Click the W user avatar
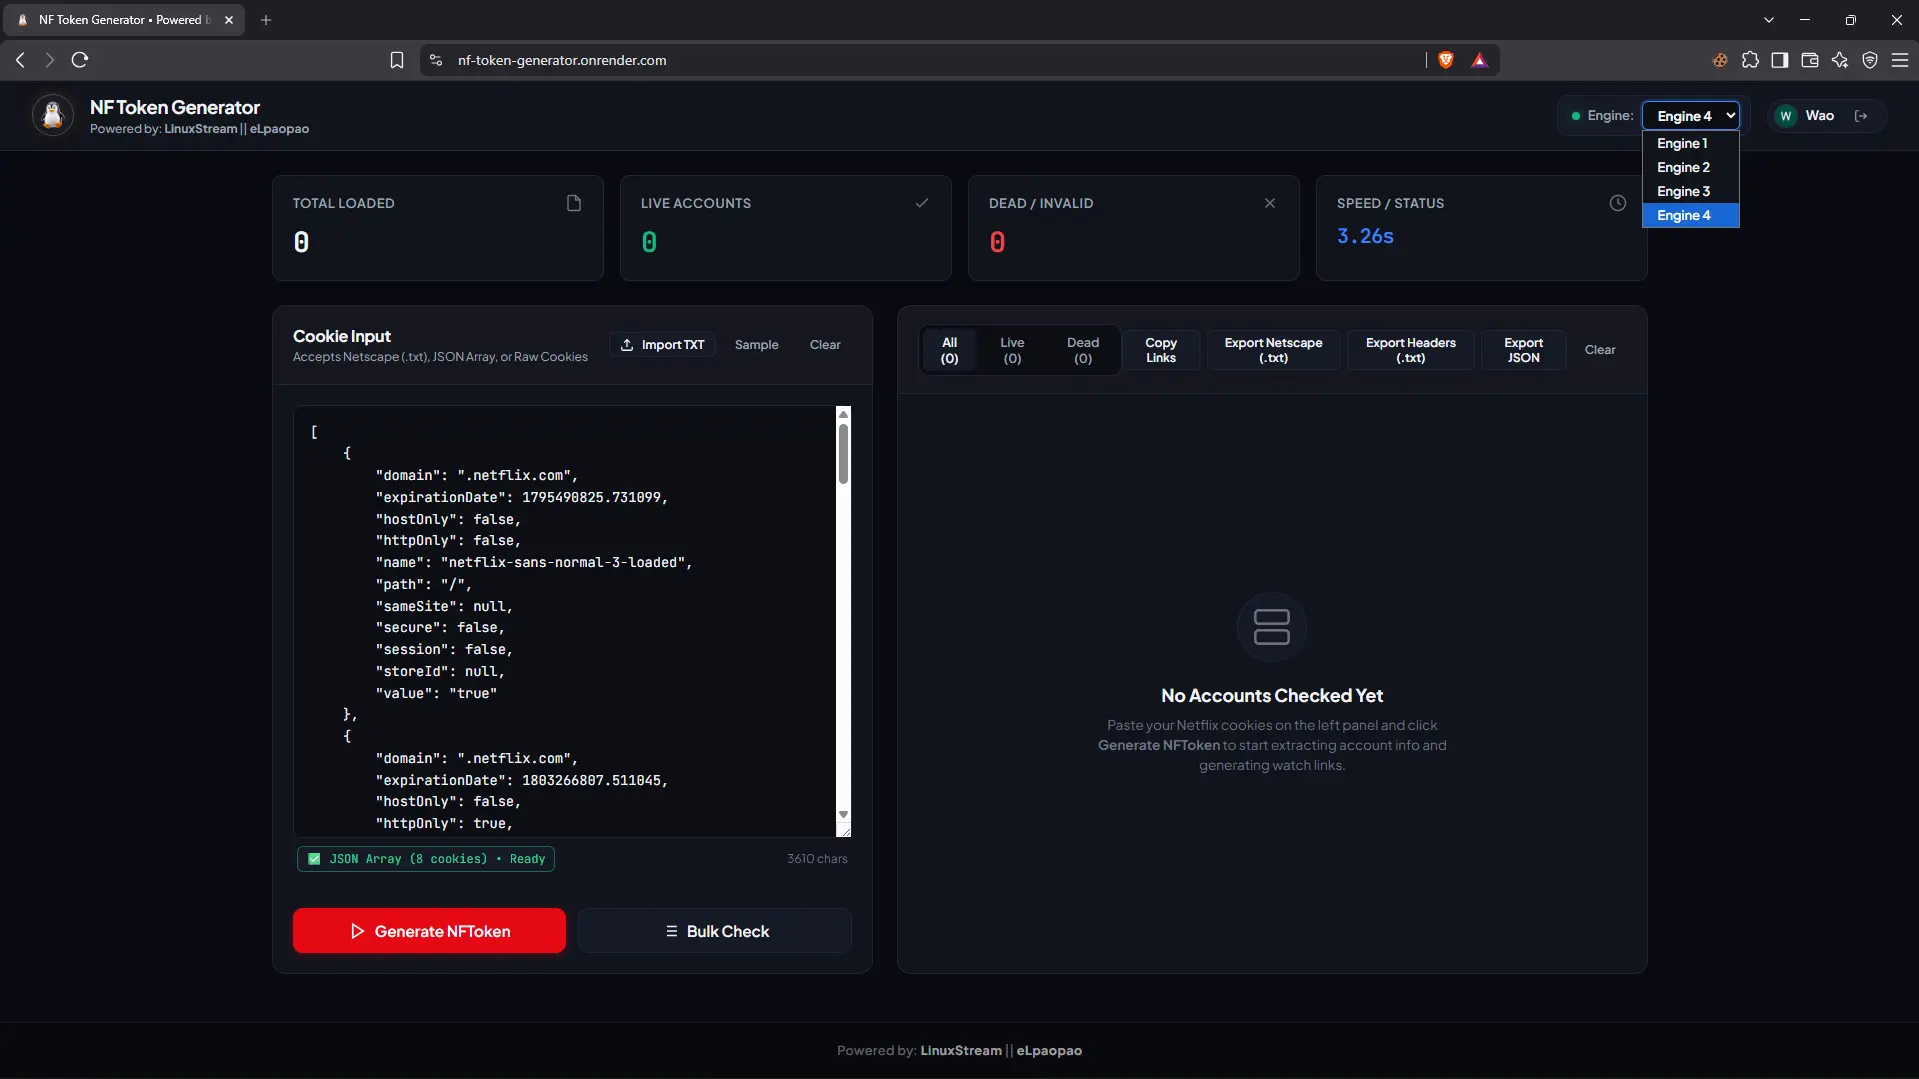 point(1786,116)
